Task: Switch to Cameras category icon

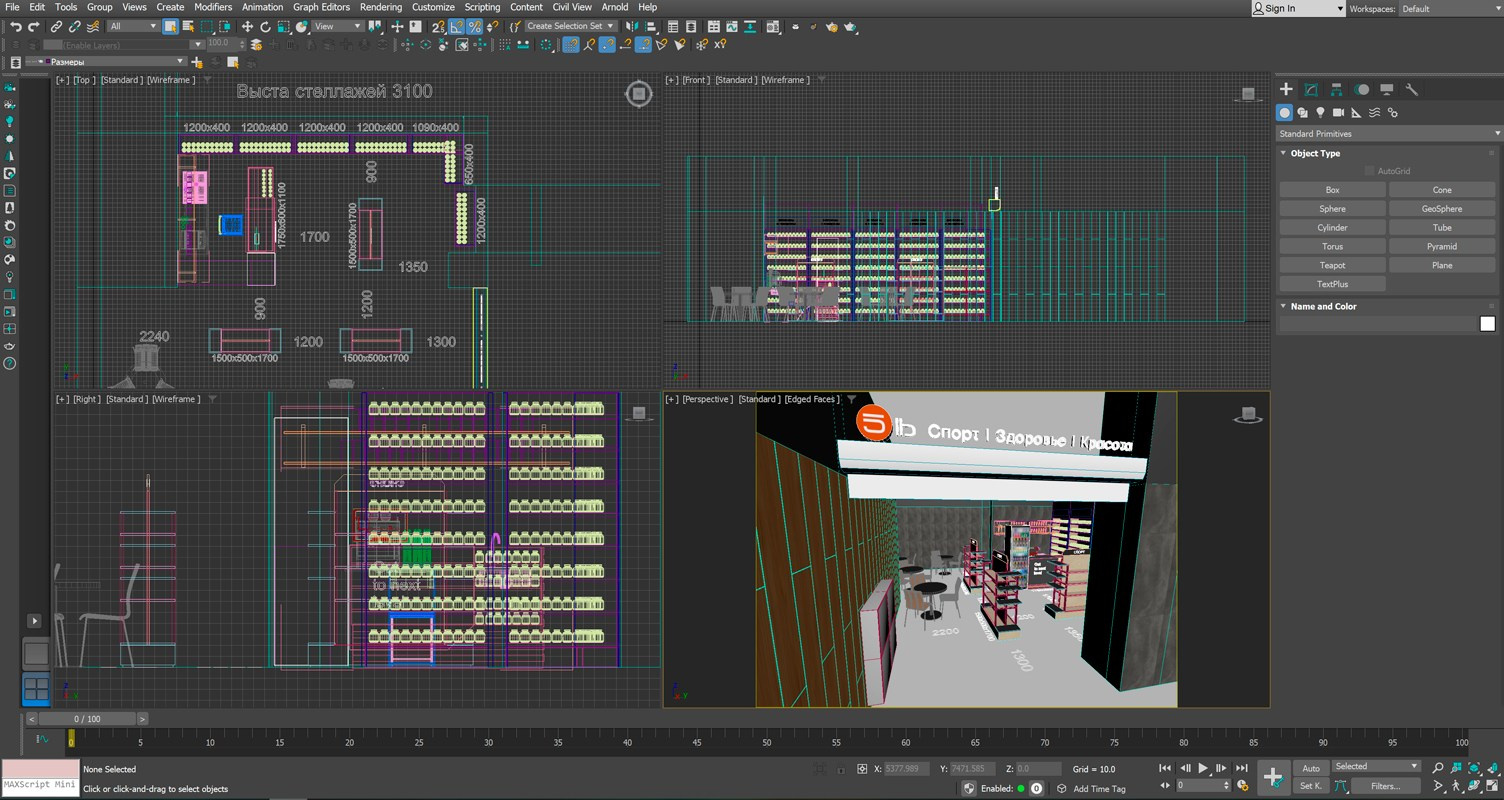Action: (x=1338, y=113)
